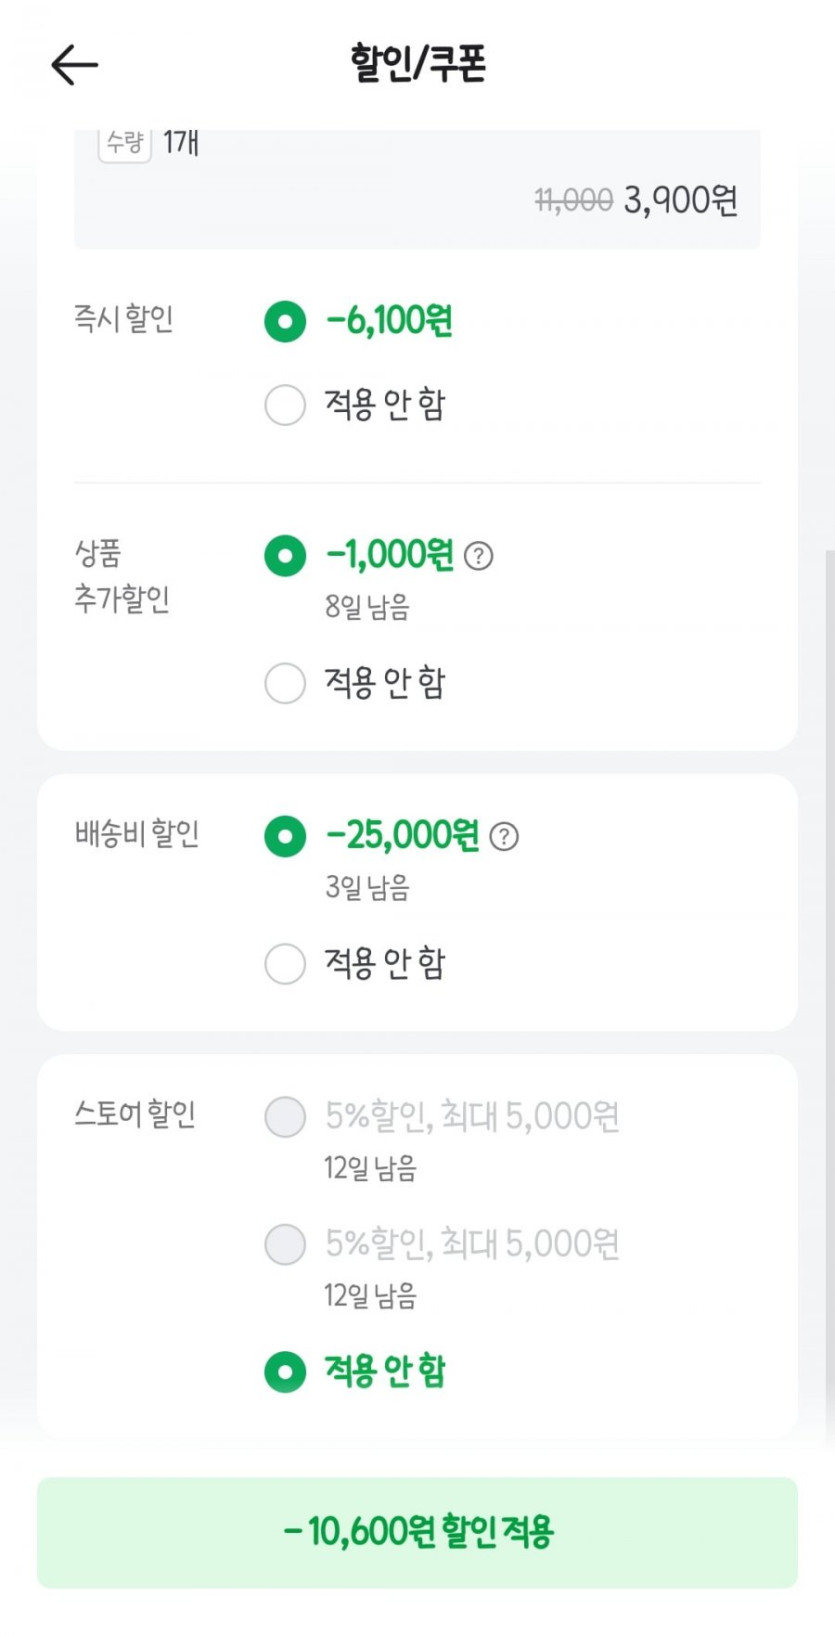Go back using the arrow icon
This screenshot has height=1635, width=835.
[x=75, y=66]
